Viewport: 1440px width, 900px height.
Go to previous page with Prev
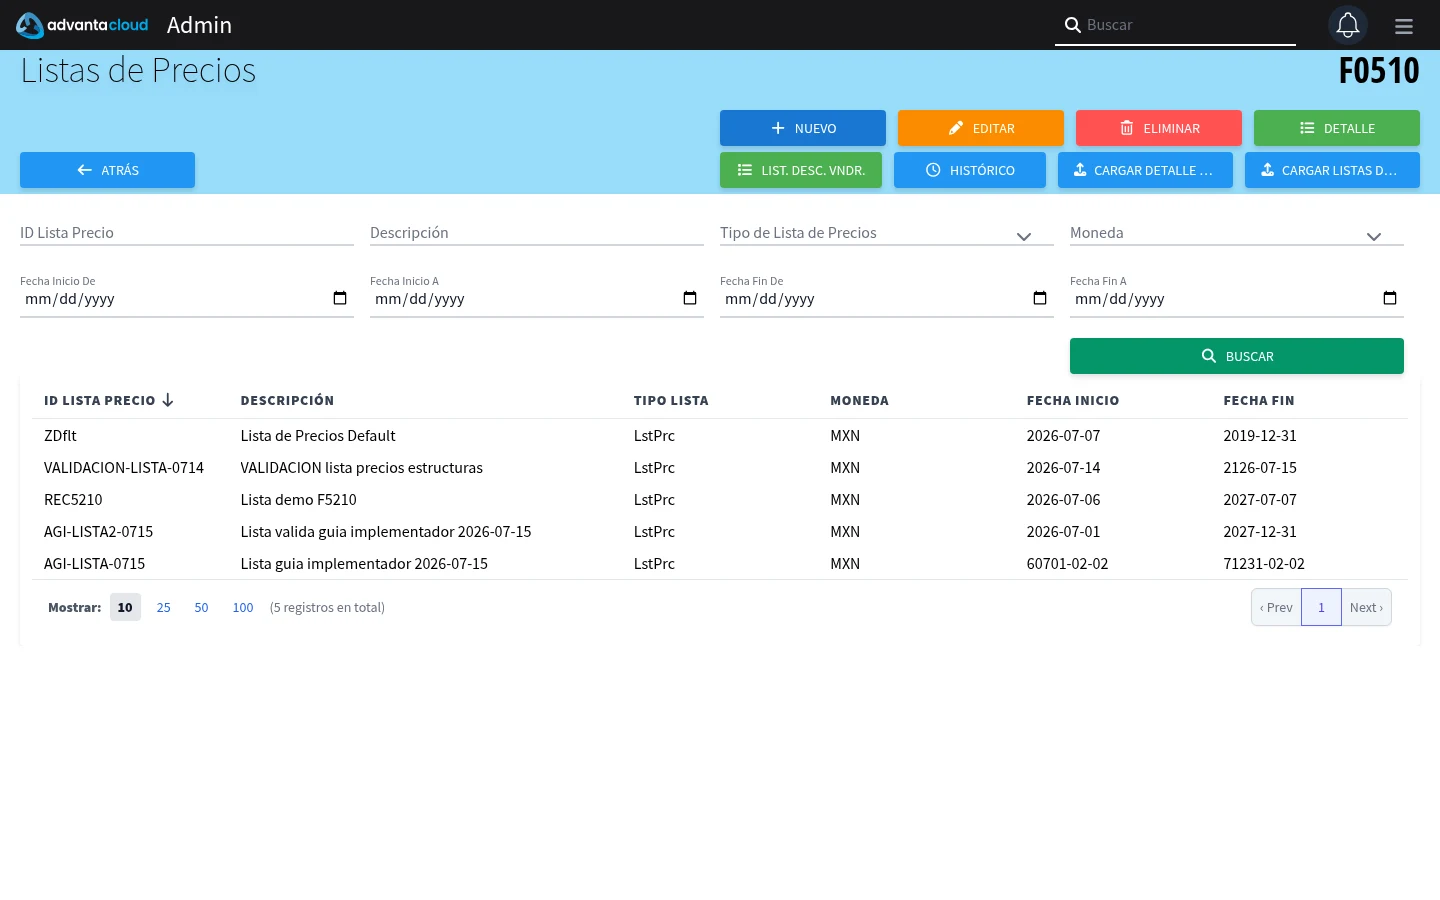[1276, 607]
